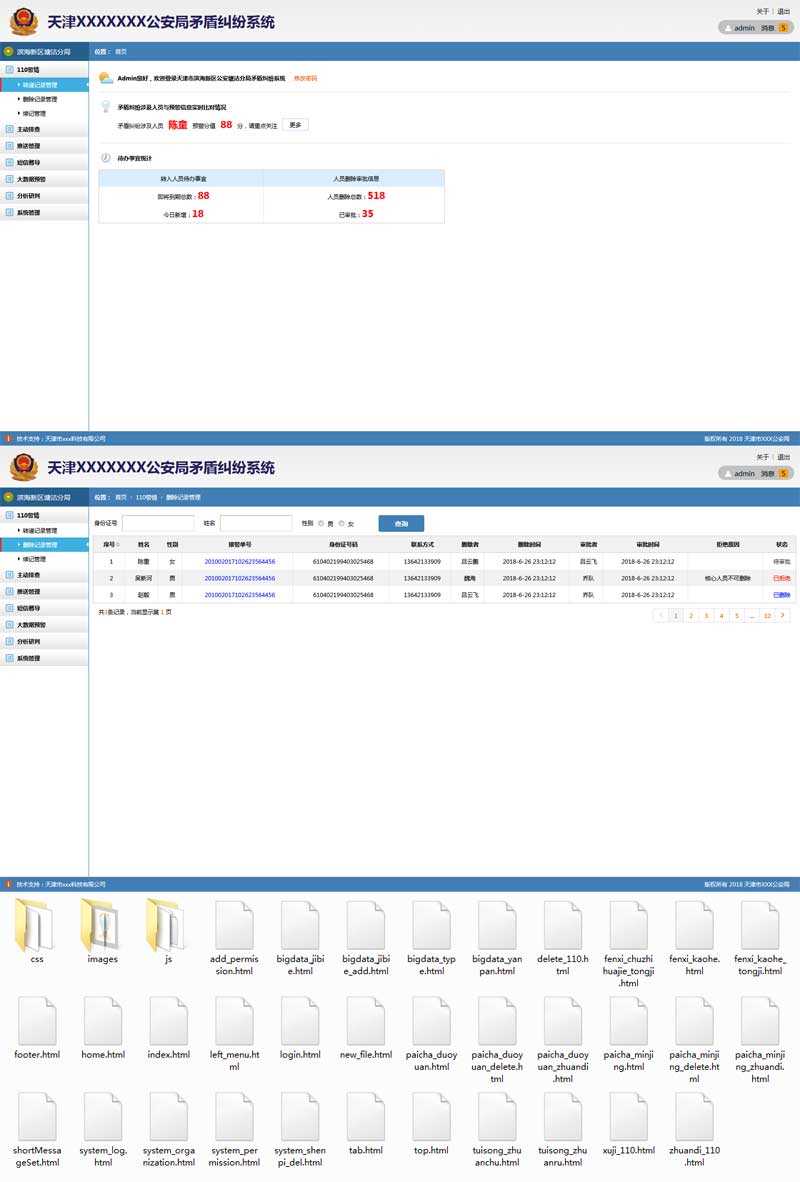This screenshot has width=800, height=1182.
Task: Select the home.html file icon
Action: pyautogui.click(x=102, y=1021)
